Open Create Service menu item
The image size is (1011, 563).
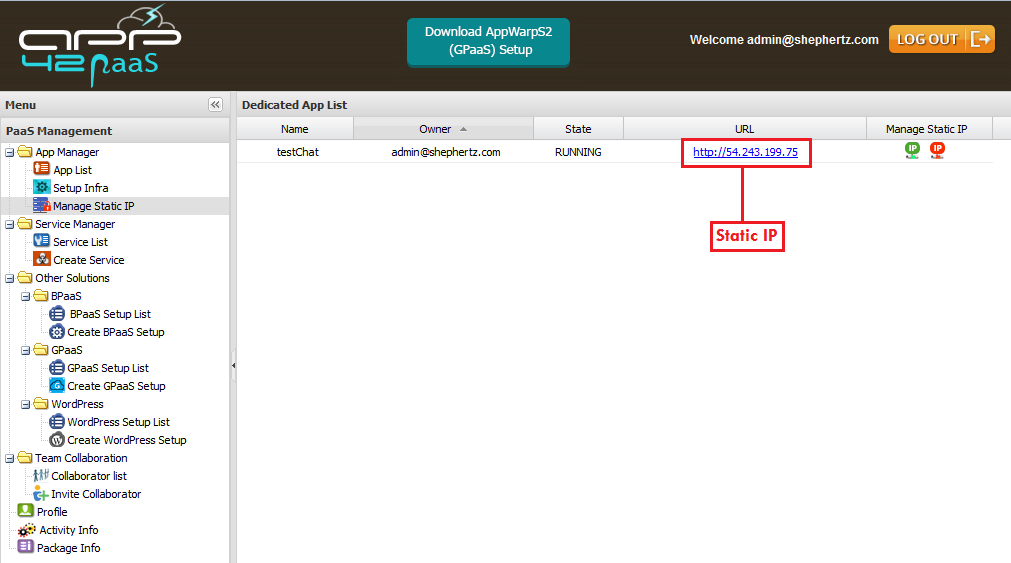point(89,261)
